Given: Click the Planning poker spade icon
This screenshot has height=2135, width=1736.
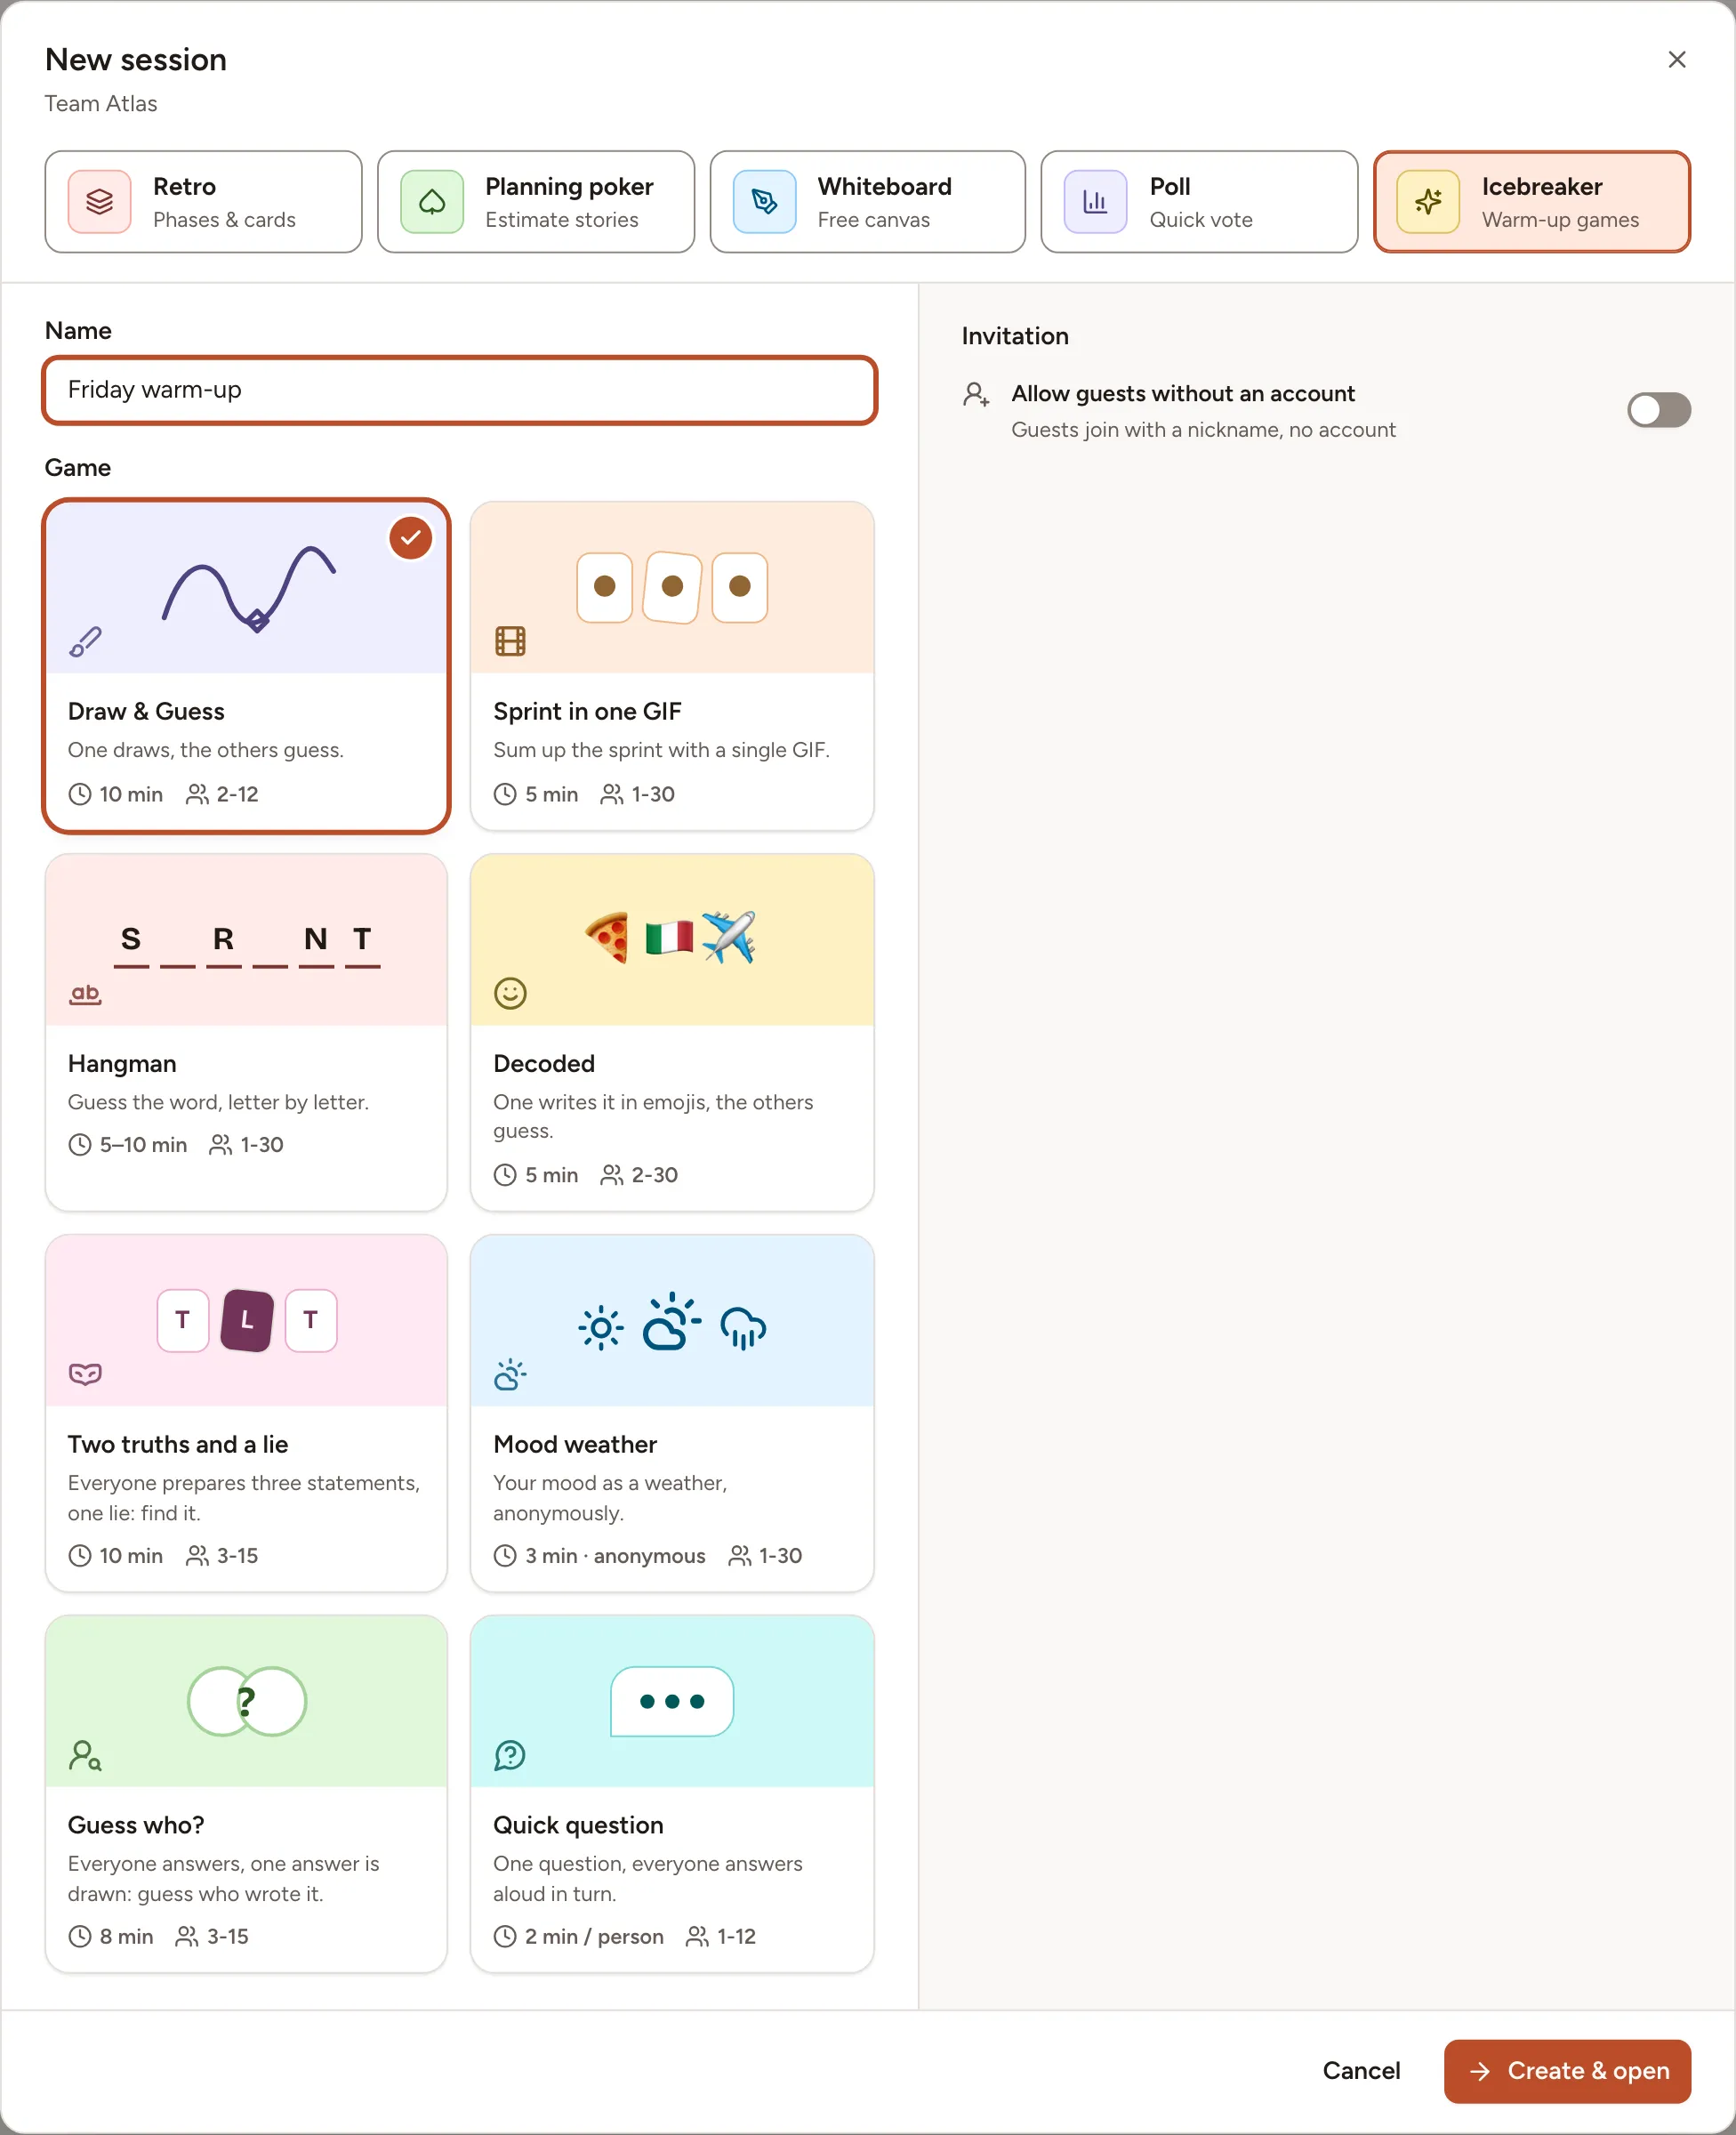Looking at the screenshot, I should tap(432, 202).
